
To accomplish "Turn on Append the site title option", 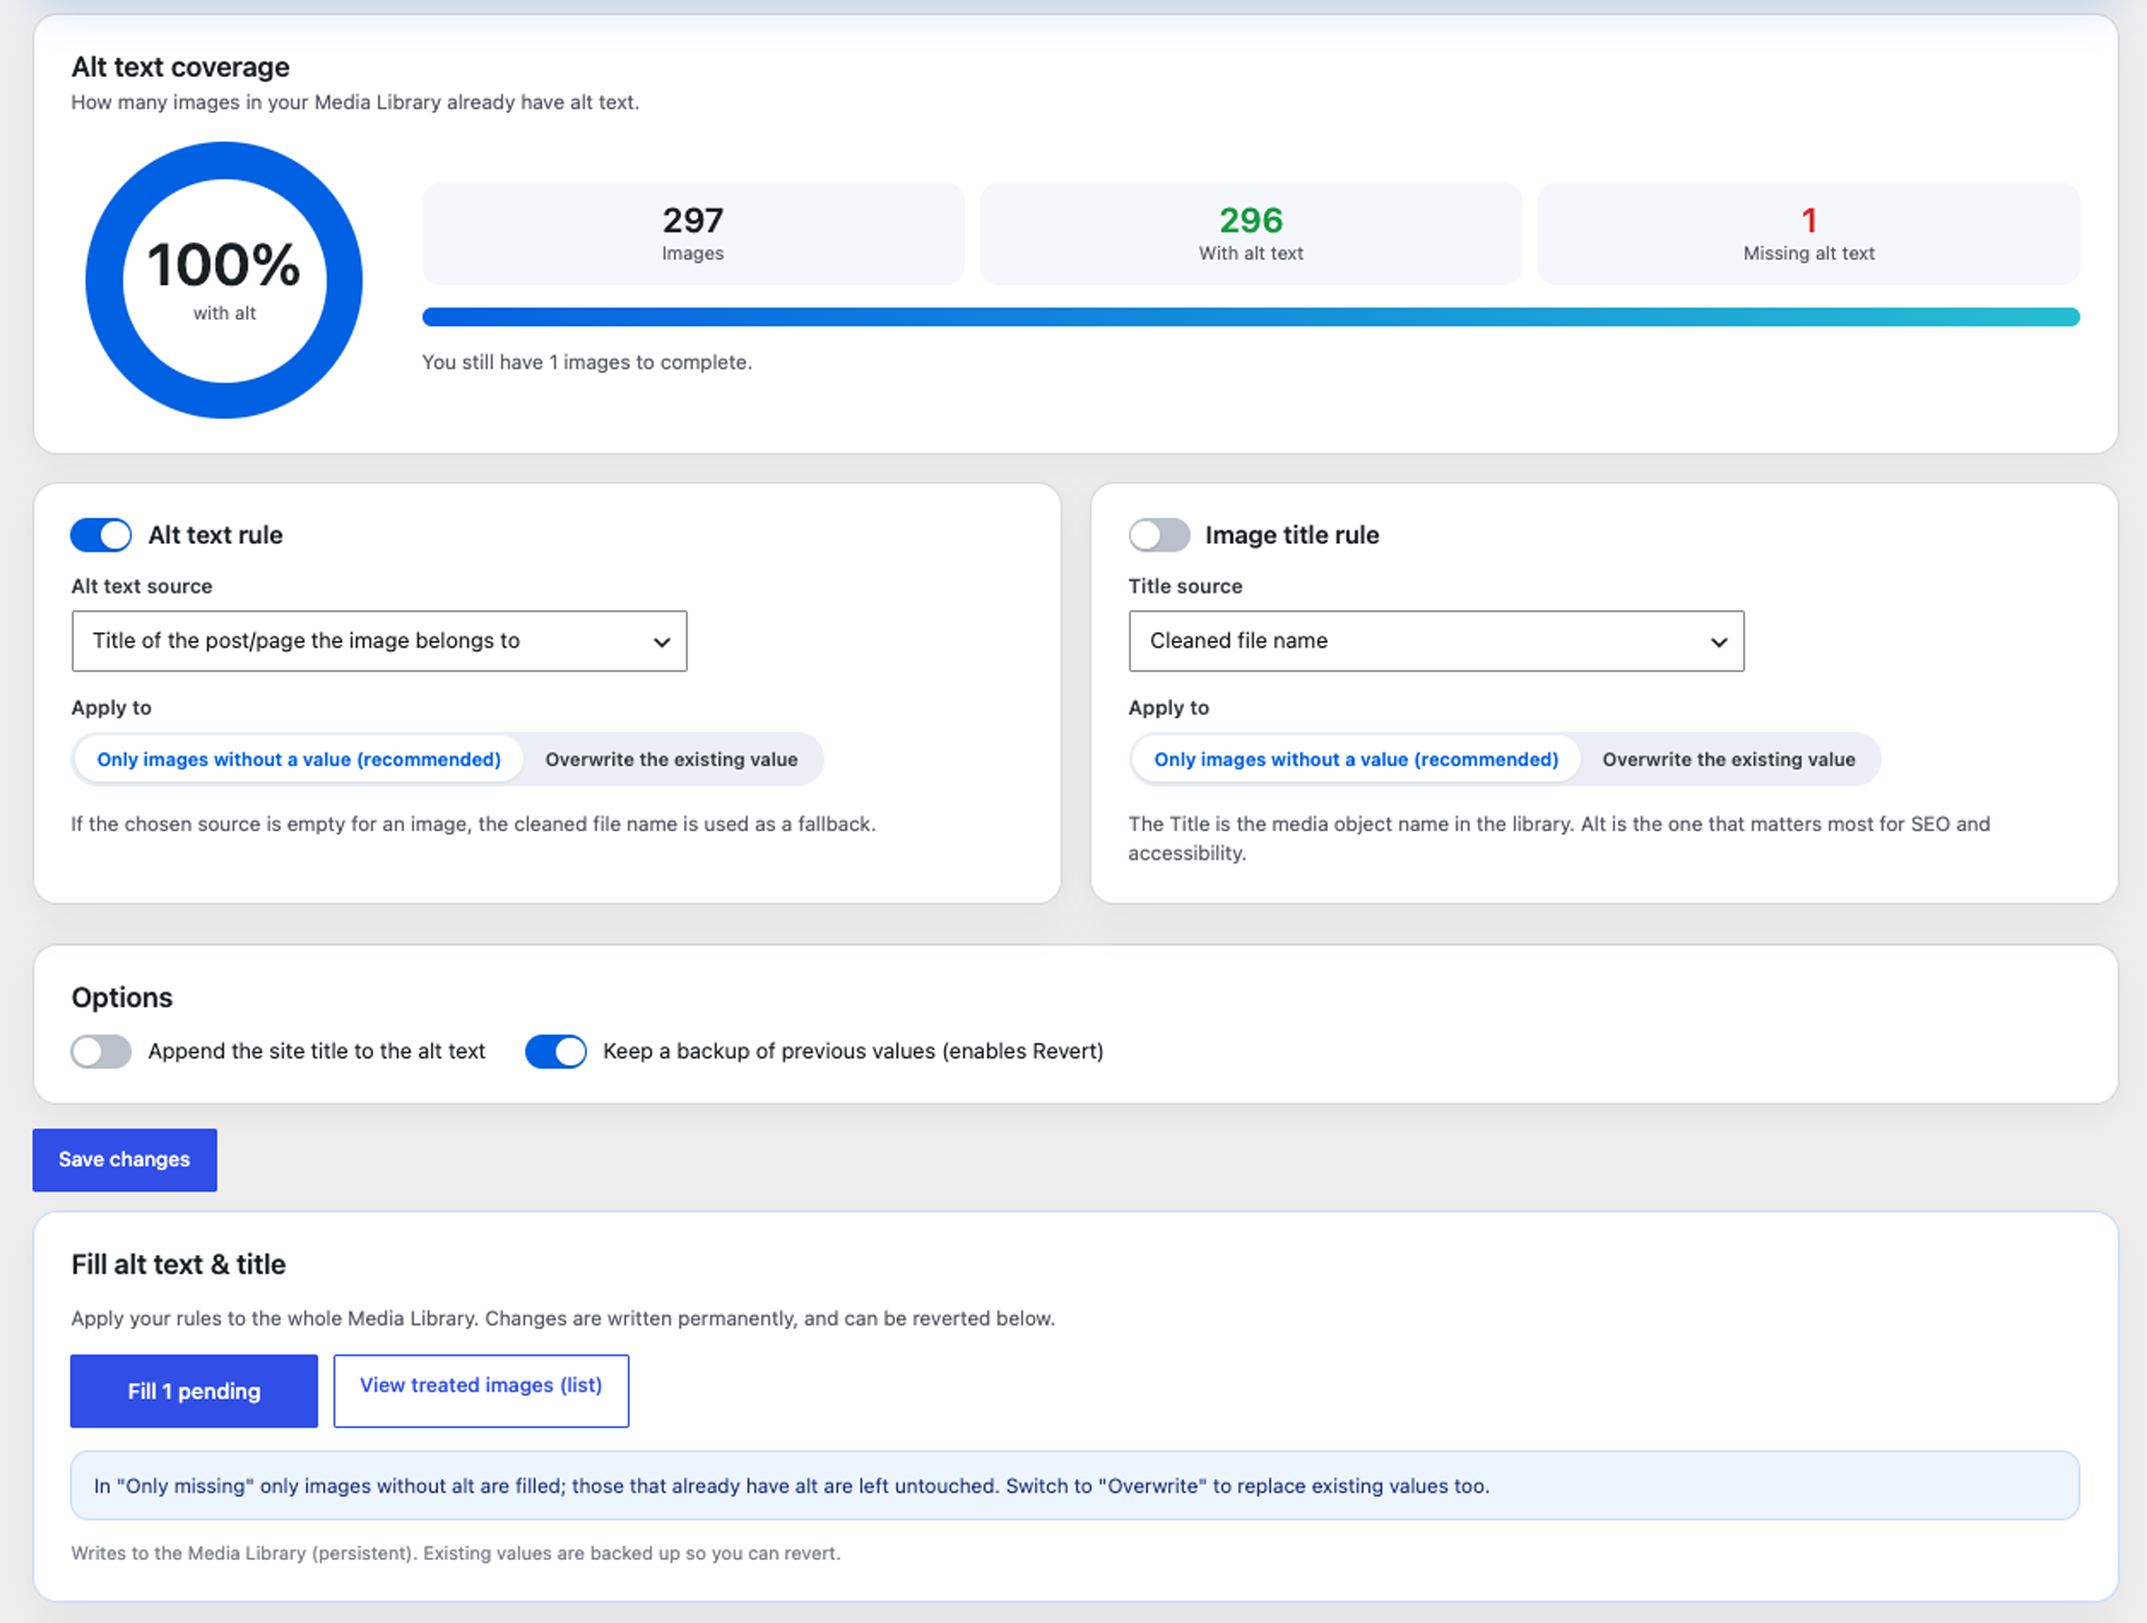I will tap(101, 1051).
